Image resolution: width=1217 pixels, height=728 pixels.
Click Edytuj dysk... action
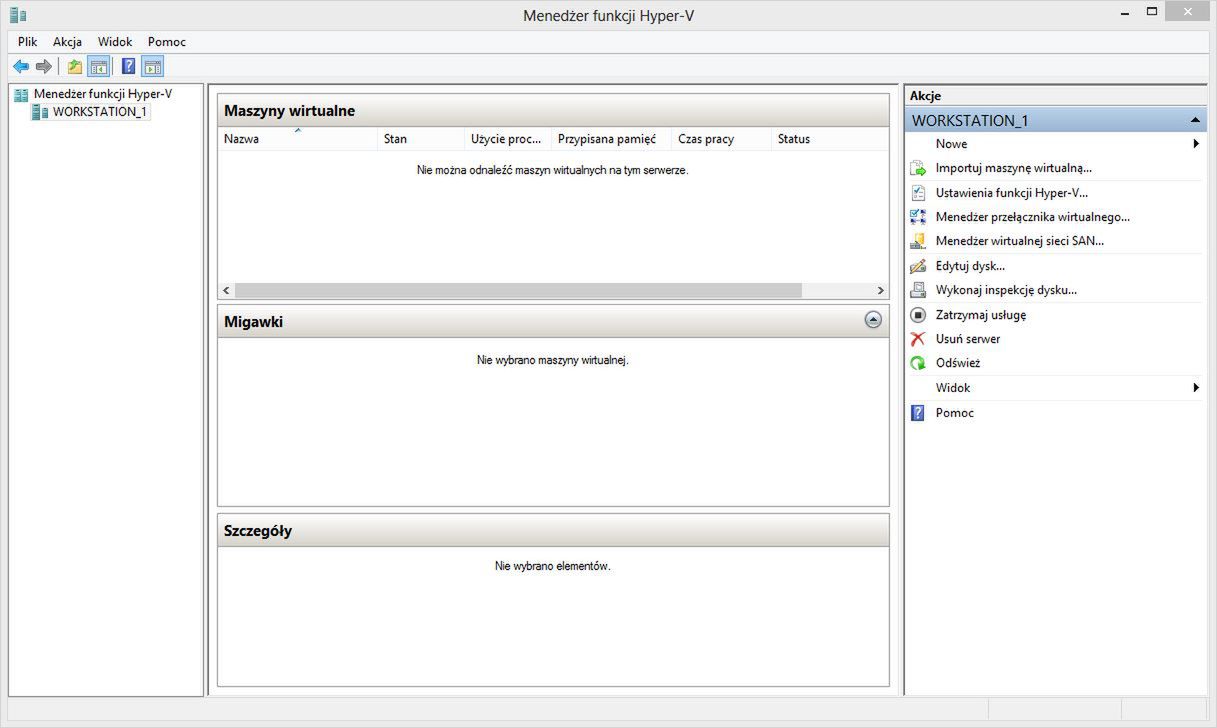coord(970,266)
